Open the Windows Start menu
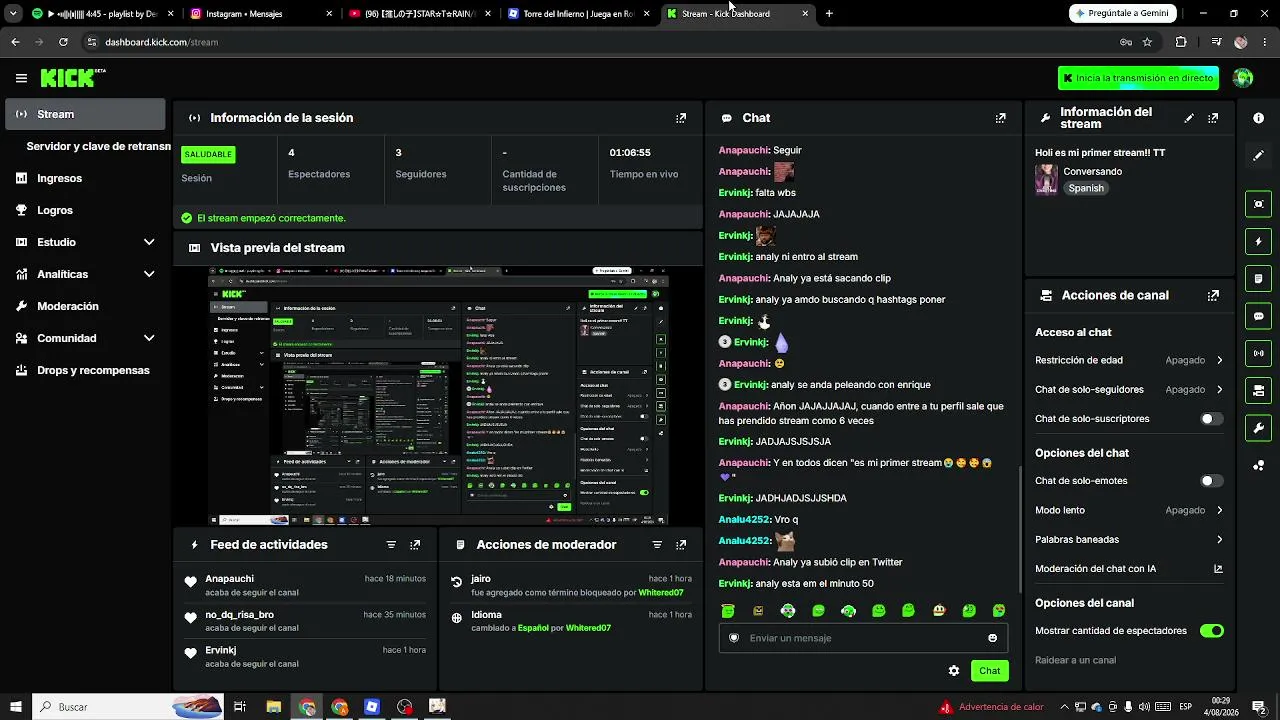1280x720 pixels. [x=15, y=707]
